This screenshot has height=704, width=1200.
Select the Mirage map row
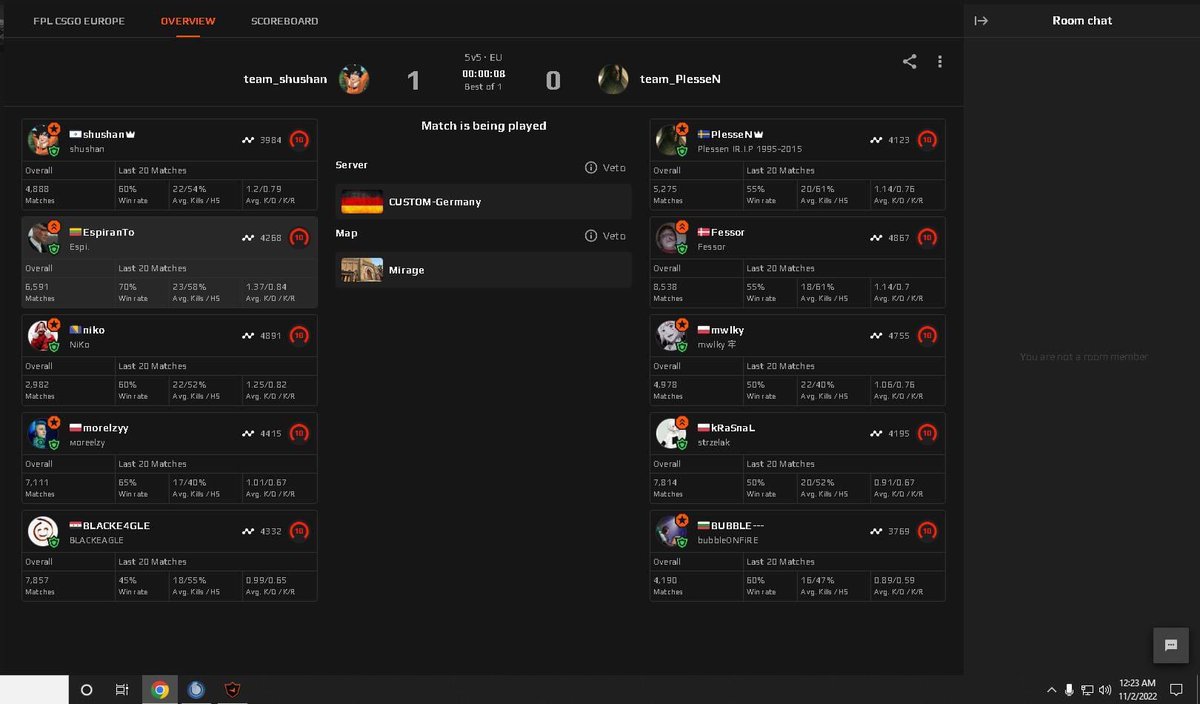pos(483,270)
